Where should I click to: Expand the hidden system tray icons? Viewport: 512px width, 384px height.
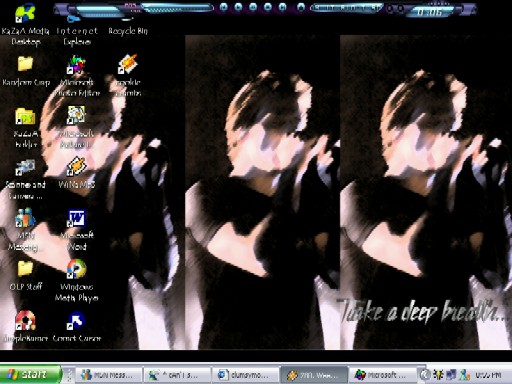click(x=425, y=375)
